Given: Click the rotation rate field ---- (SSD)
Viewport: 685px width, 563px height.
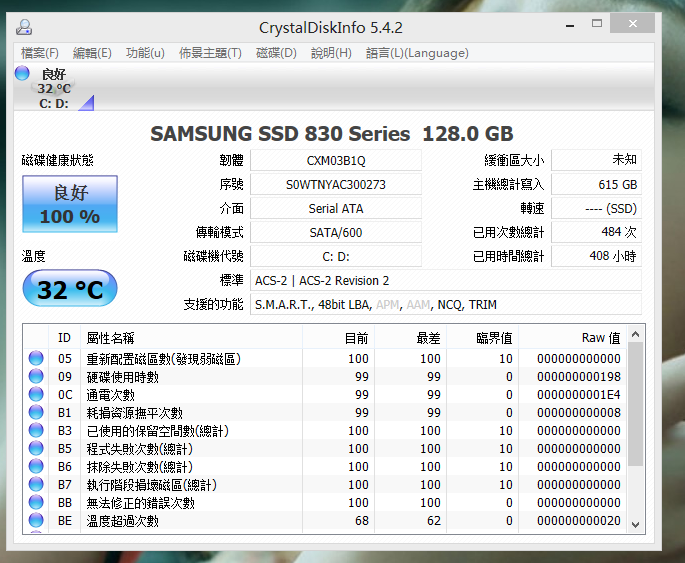Looking at the screenshot, I should [596, 208].
